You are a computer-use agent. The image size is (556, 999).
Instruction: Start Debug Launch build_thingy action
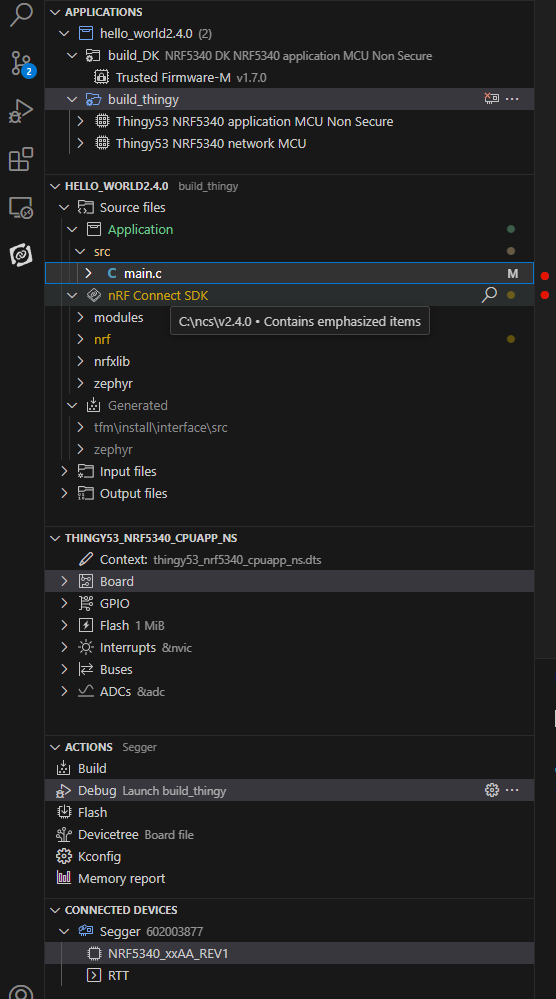[289, 790]
